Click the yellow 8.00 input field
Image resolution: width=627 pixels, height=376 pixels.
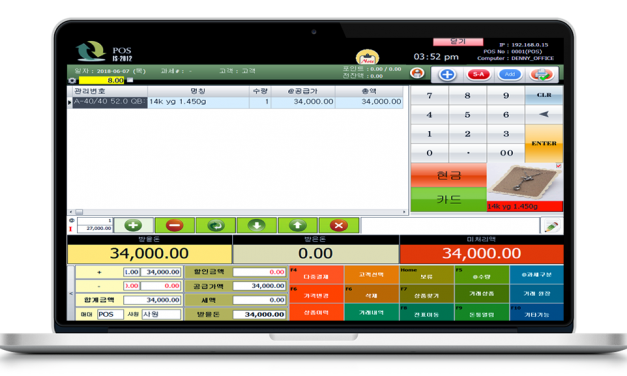click(x=102, y=80)
